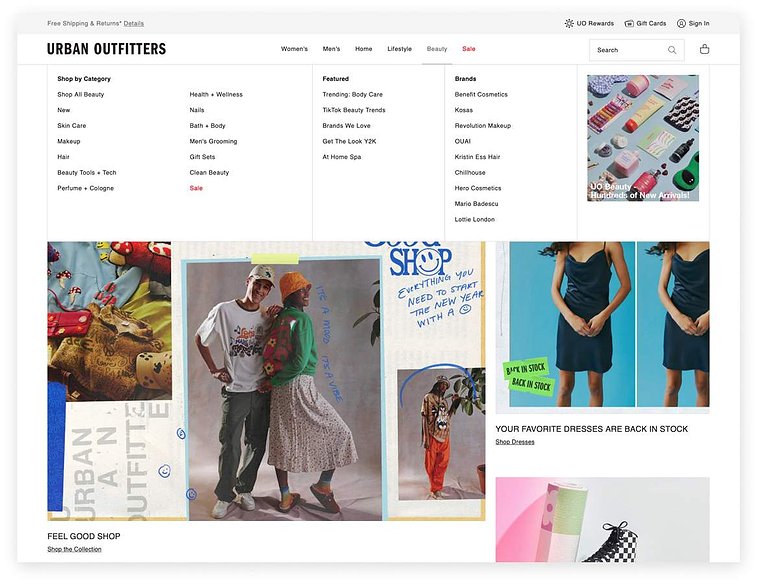Select Clean Beauty

(209, 172)
